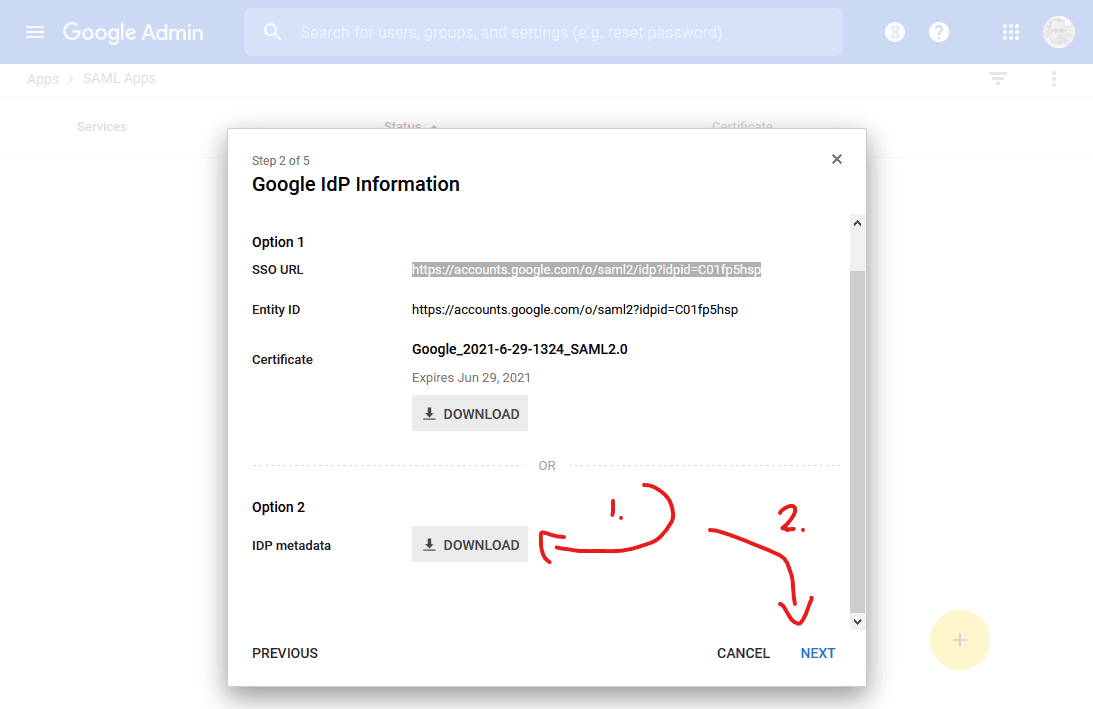
Task: Download the Option 1 certificate
Action: click(470, 414)
